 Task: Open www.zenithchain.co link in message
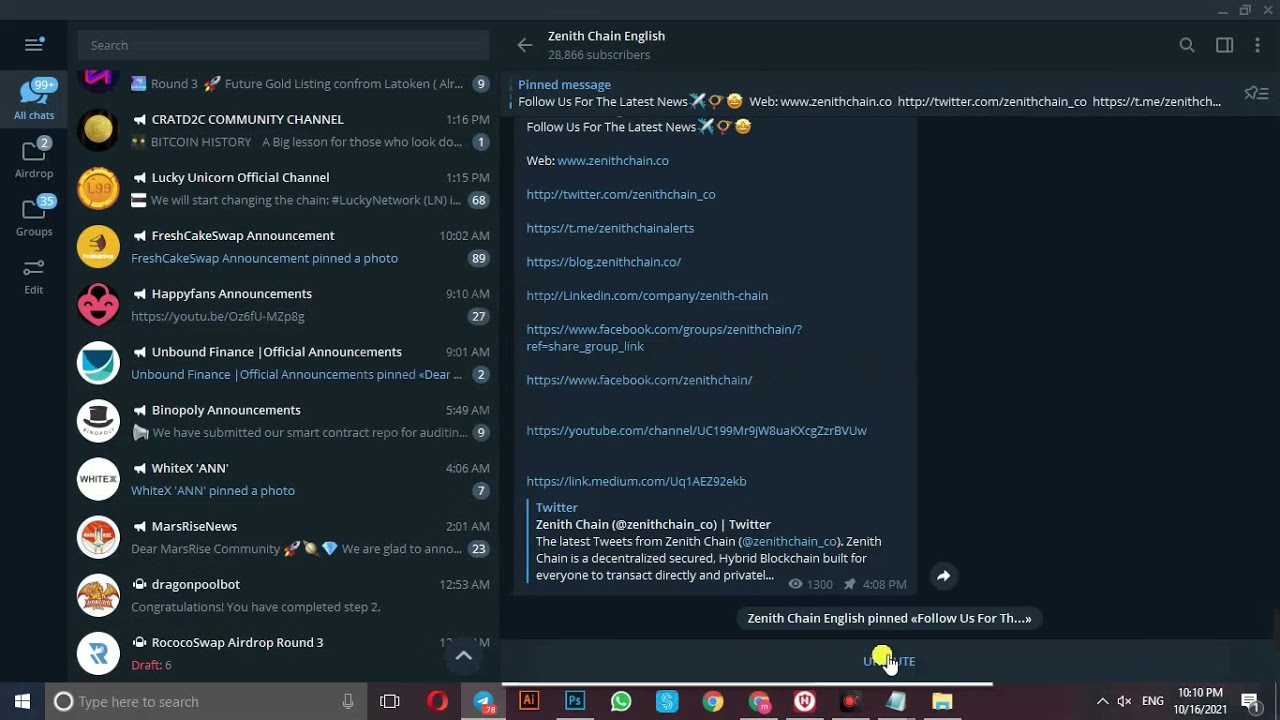point(613,160)
